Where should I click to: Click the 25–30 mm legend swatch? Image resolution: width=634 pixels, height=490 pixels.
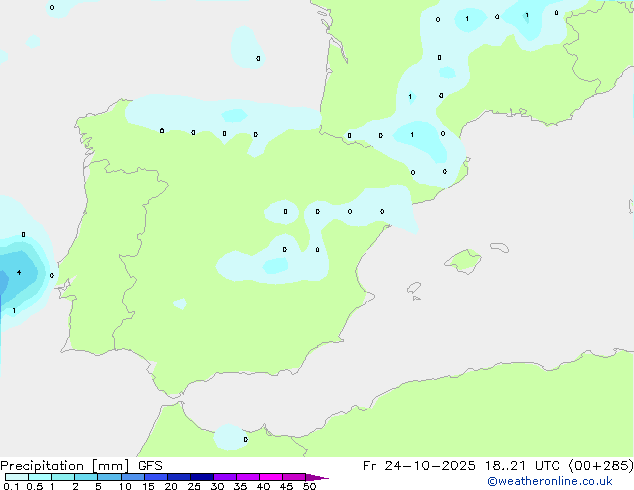tap(202, 477)
